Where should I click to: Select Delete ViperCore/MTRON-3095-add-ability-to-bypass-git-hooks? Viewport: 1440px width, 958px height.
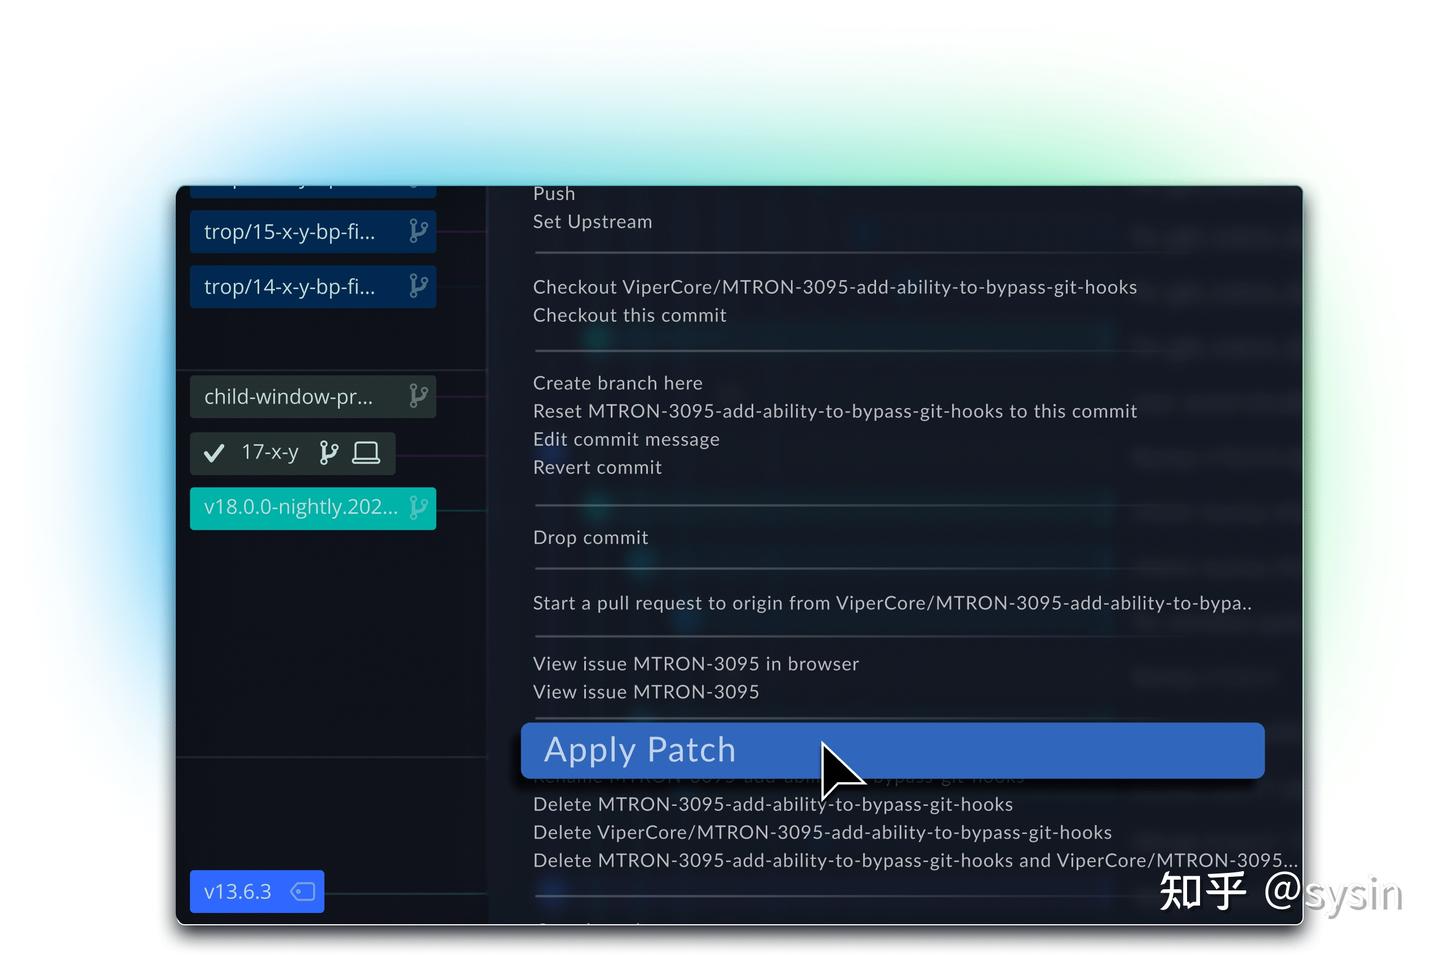[822, 831]
